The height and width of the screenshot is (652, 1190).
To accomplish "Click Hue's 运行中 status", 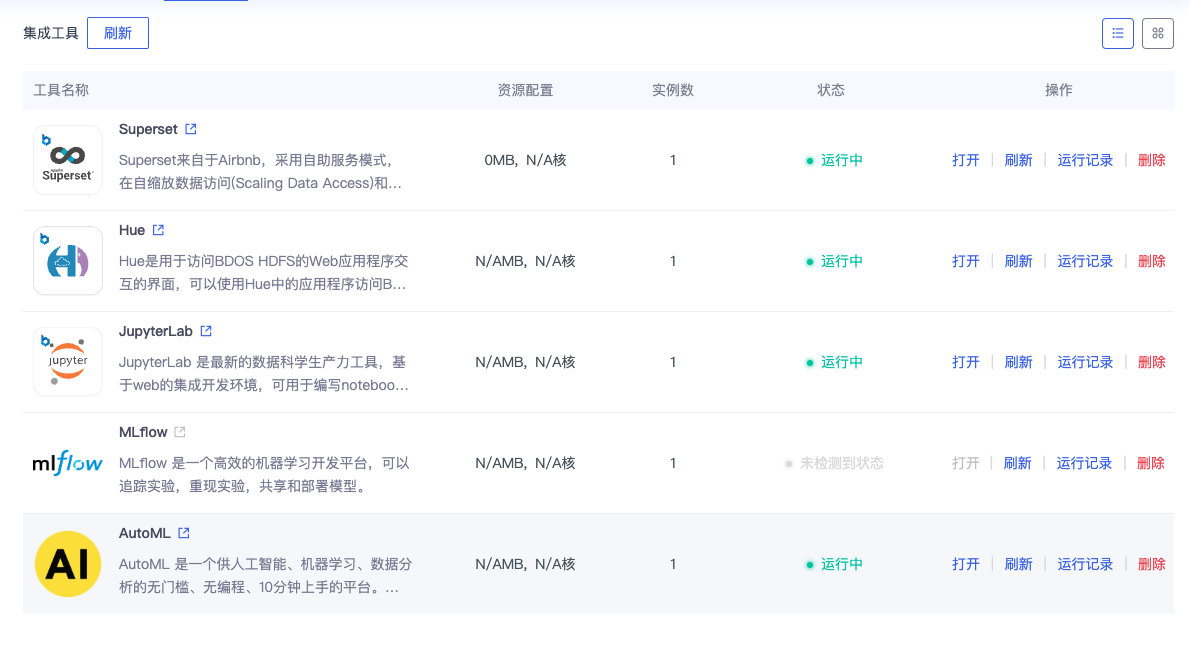I will pos(834,261).
